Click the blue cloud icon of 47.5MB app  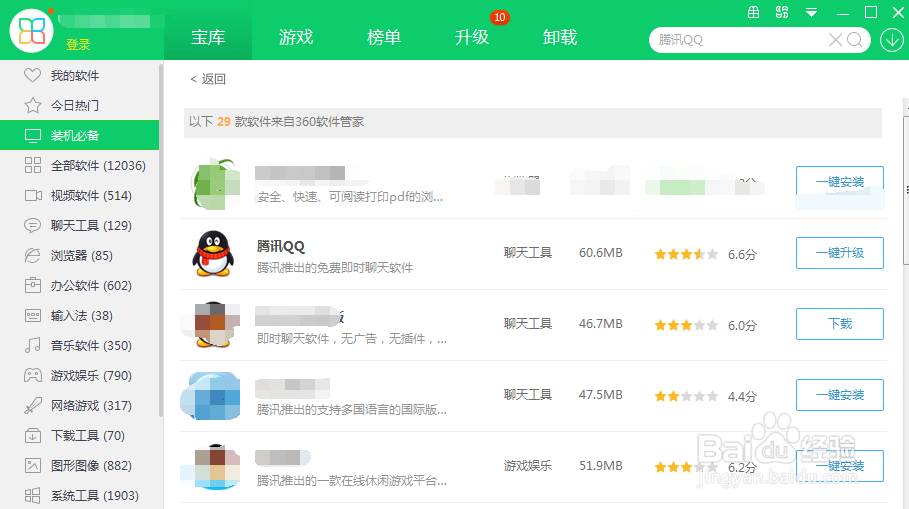click(210, 396)
